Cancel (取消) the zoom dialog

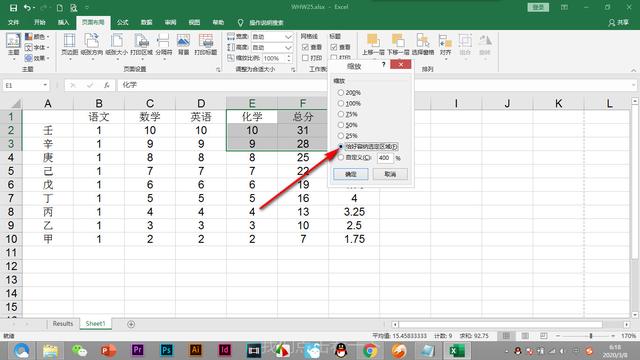(x=390, y=174)
